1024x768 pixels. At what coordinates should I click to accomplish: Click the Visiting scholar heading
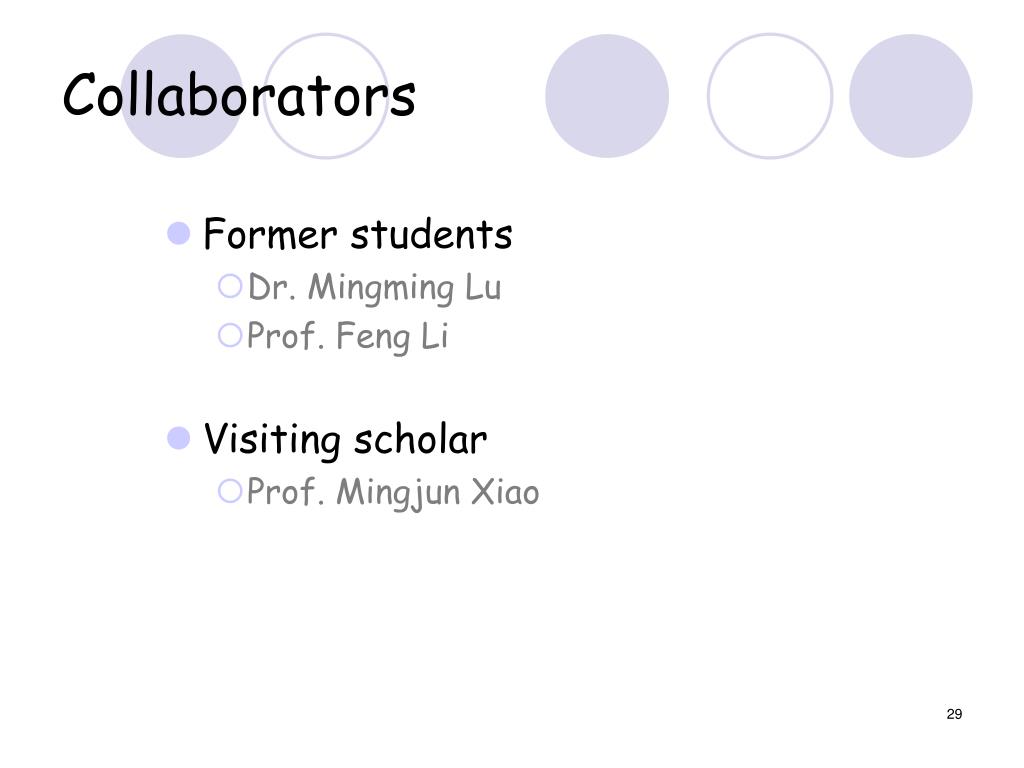click(x=345, y=439)
